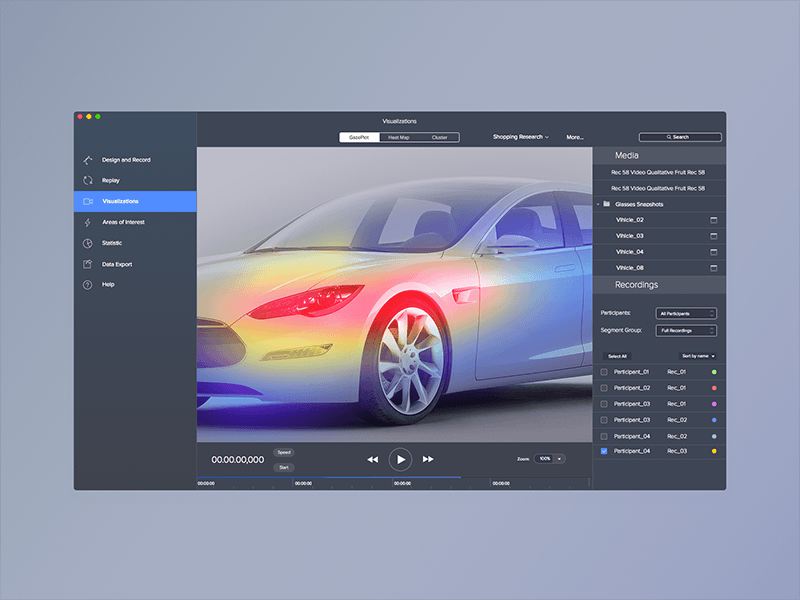Image resolution: width=800 pixels, height=600 pixels.
Task: Click the rewind button
Action: point(372,459)
